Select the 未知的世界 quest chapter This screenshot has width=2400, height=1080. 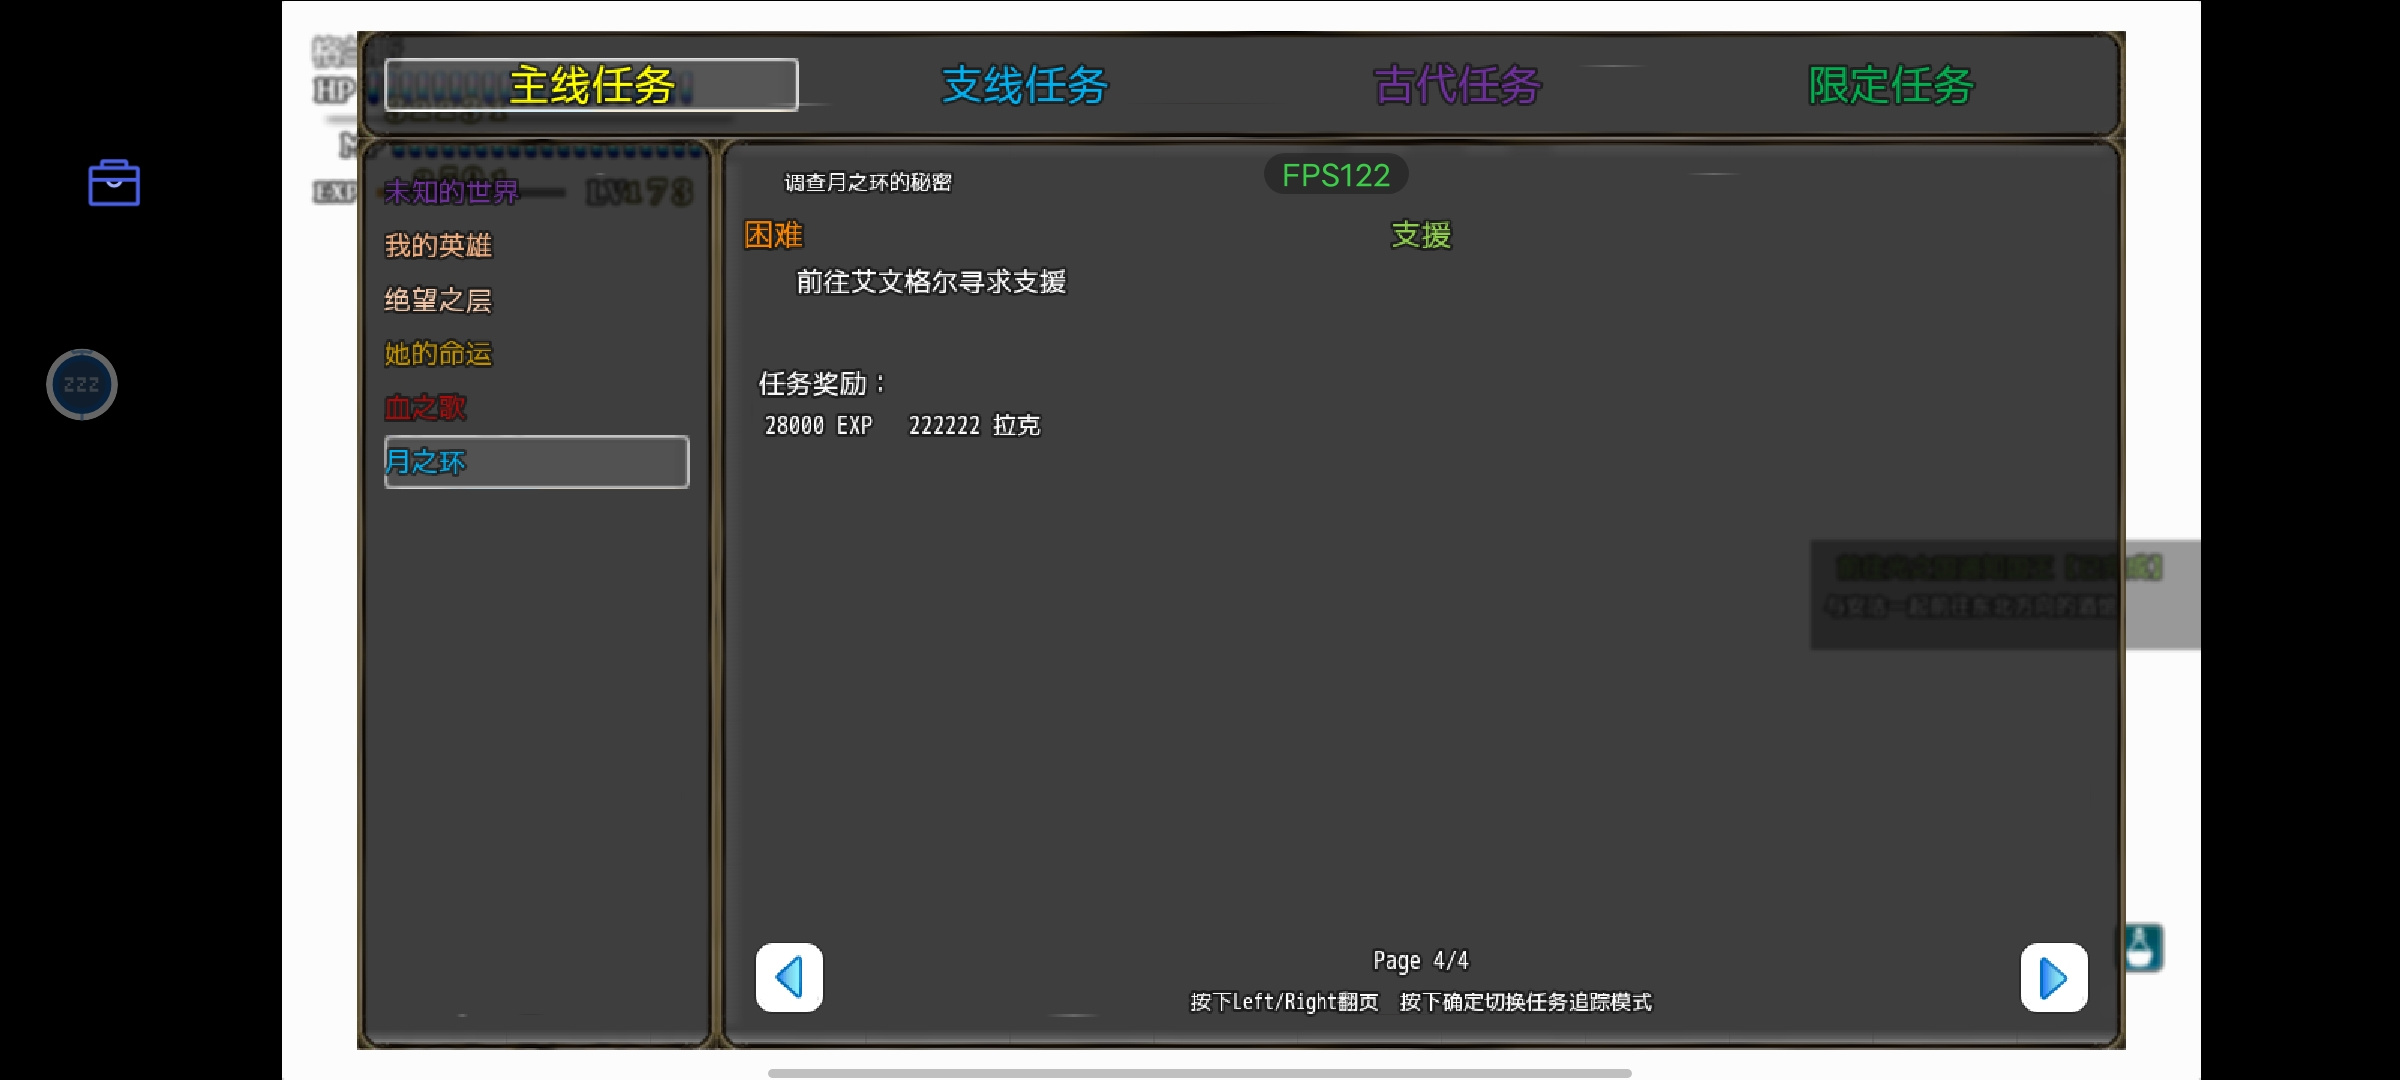coord(452,191)
